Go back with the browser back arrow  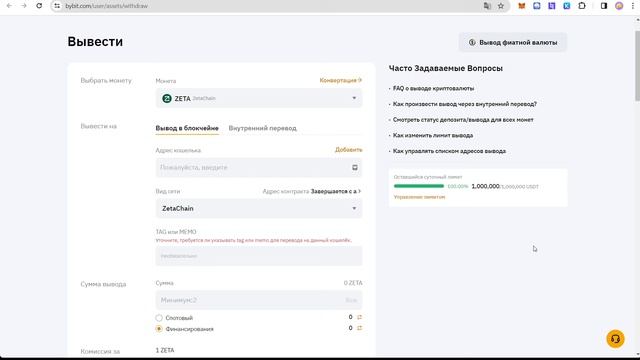9,6
